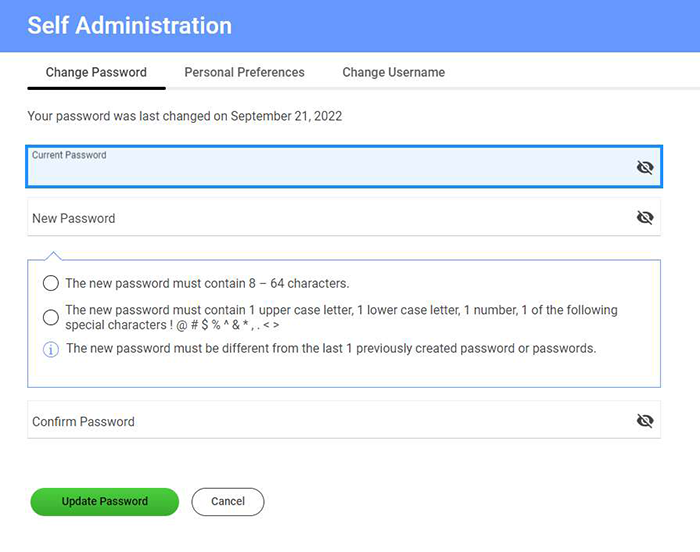Click the Self Administration header title
This screenshot has height=552, width=700.
point(129,25)
